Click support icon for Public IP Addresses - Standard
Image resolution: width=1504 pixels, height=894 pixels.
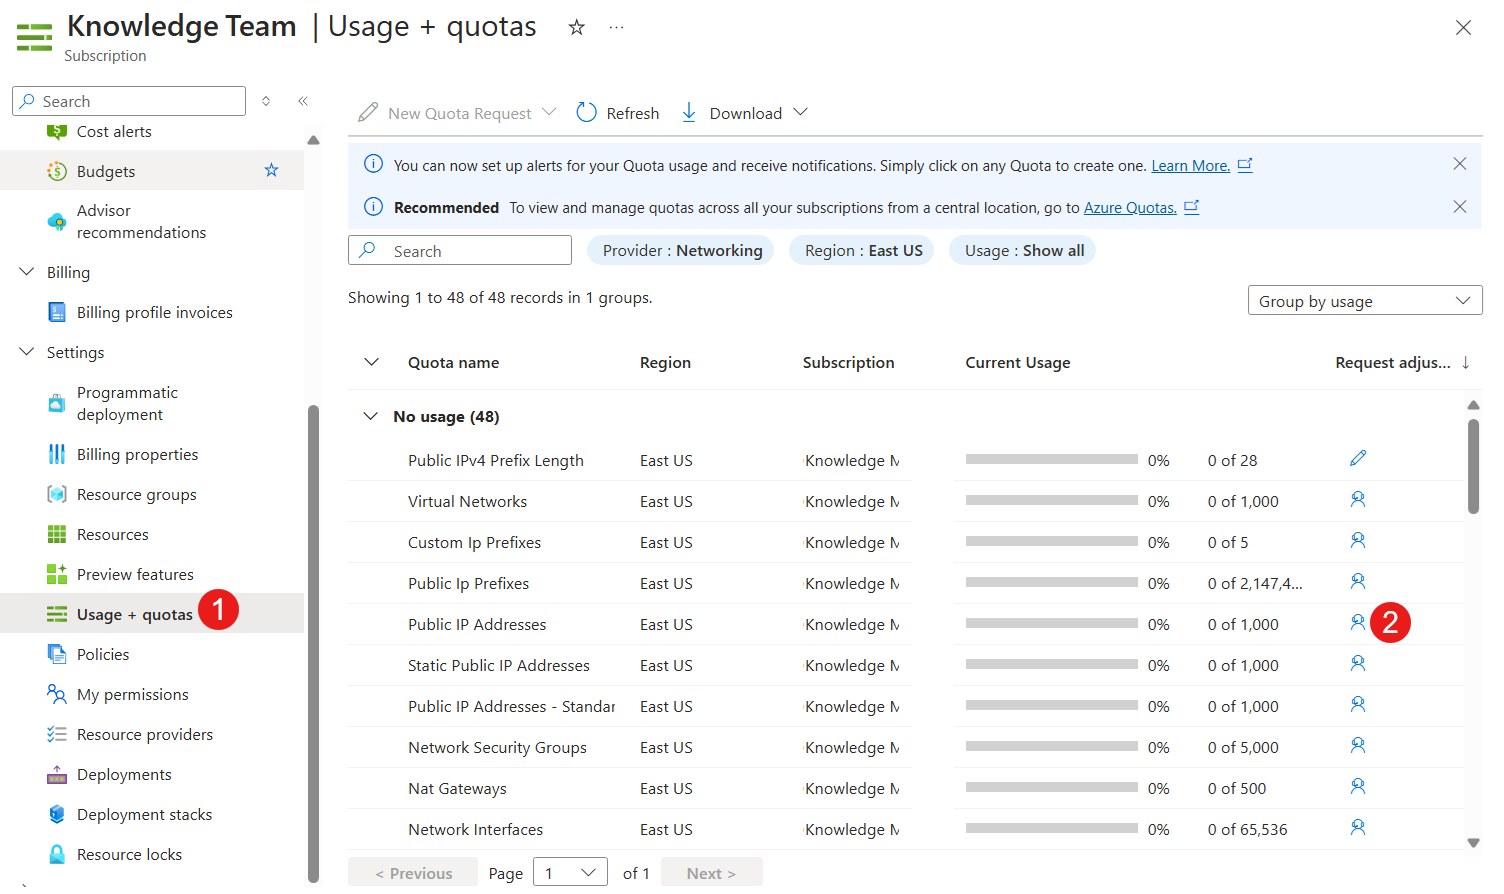click(1358, 704)
